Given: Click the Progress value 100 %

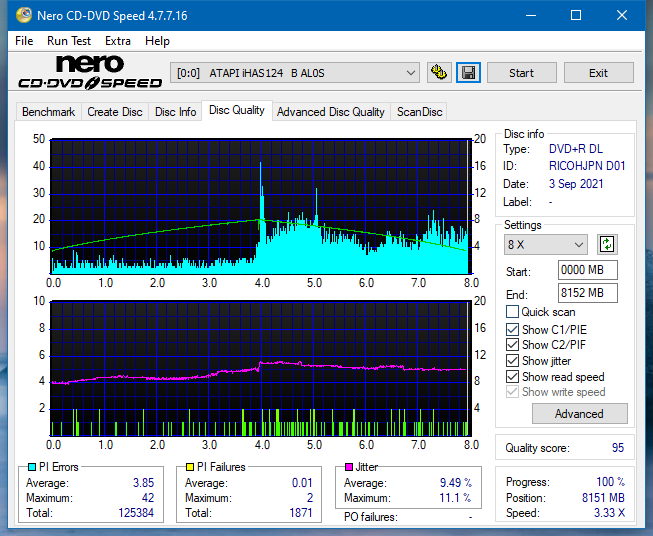Looking at the screenshot, I should click(x=610, y=482).
